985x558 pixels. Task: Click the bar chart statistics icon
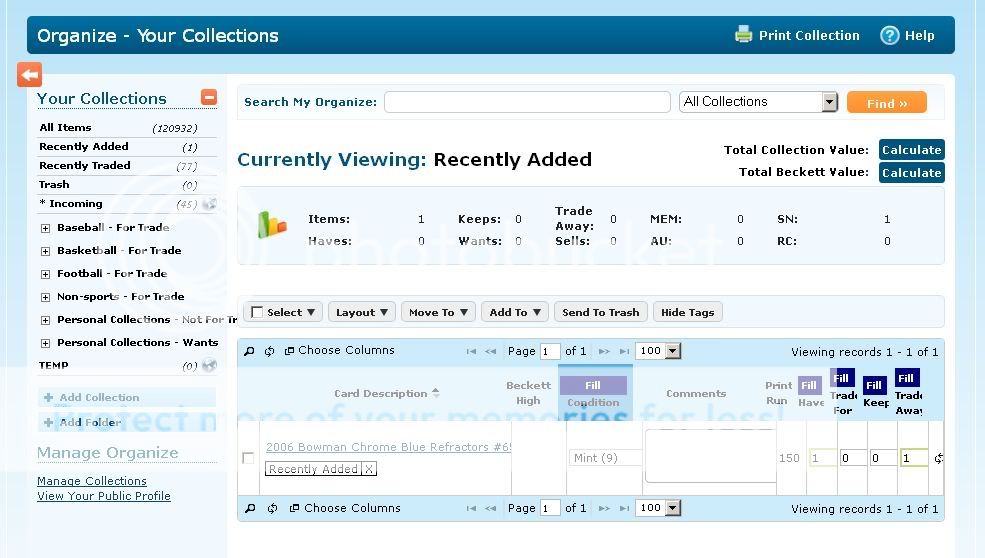pos(272,224)
